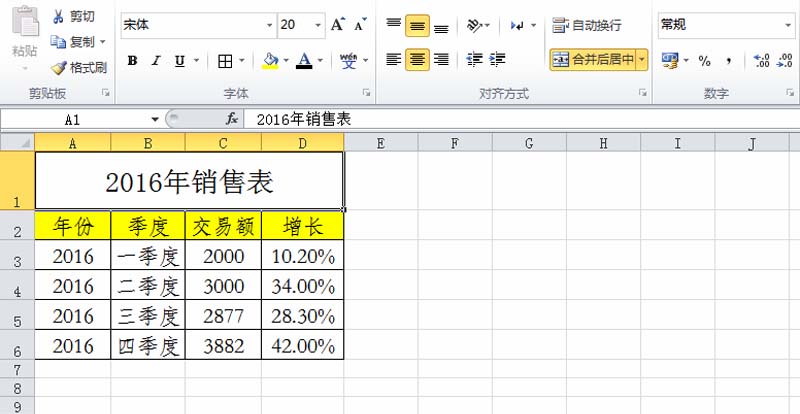Open the Alignment (对齐方式) dialog launcher
Screen dimensions: 800x414
tap(643, 92)
